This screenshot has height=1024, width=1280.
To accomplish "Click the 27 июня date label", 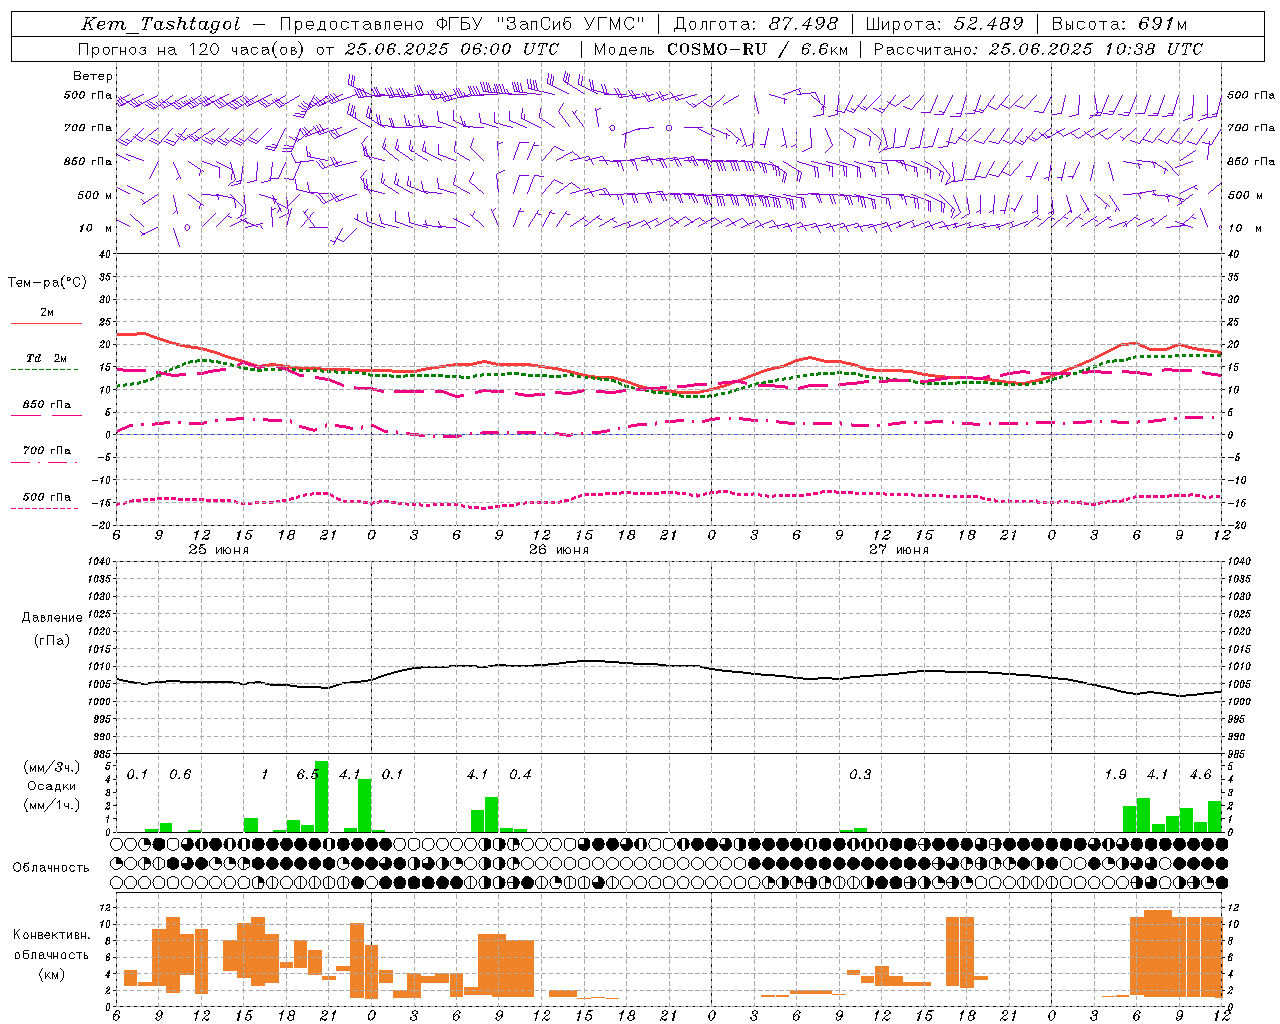I will coord(899,550).
